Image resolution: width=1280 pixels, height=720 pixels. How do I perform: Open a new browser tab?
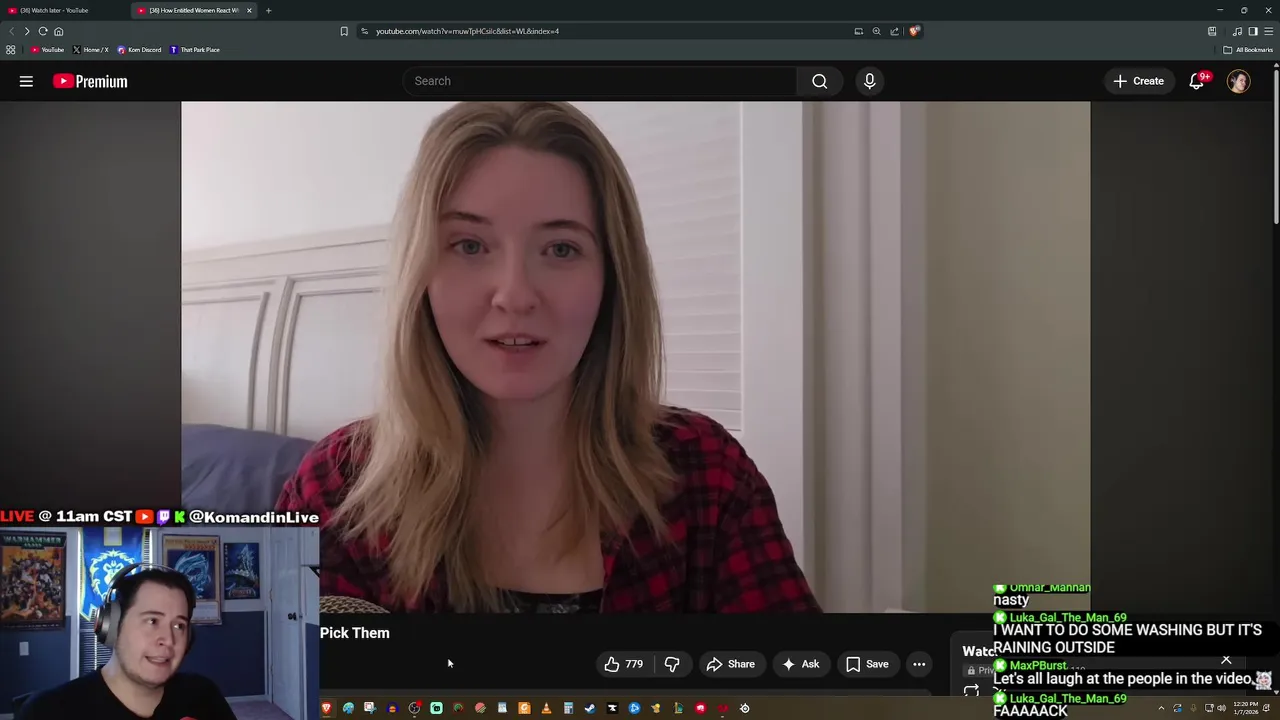(268, 10)
